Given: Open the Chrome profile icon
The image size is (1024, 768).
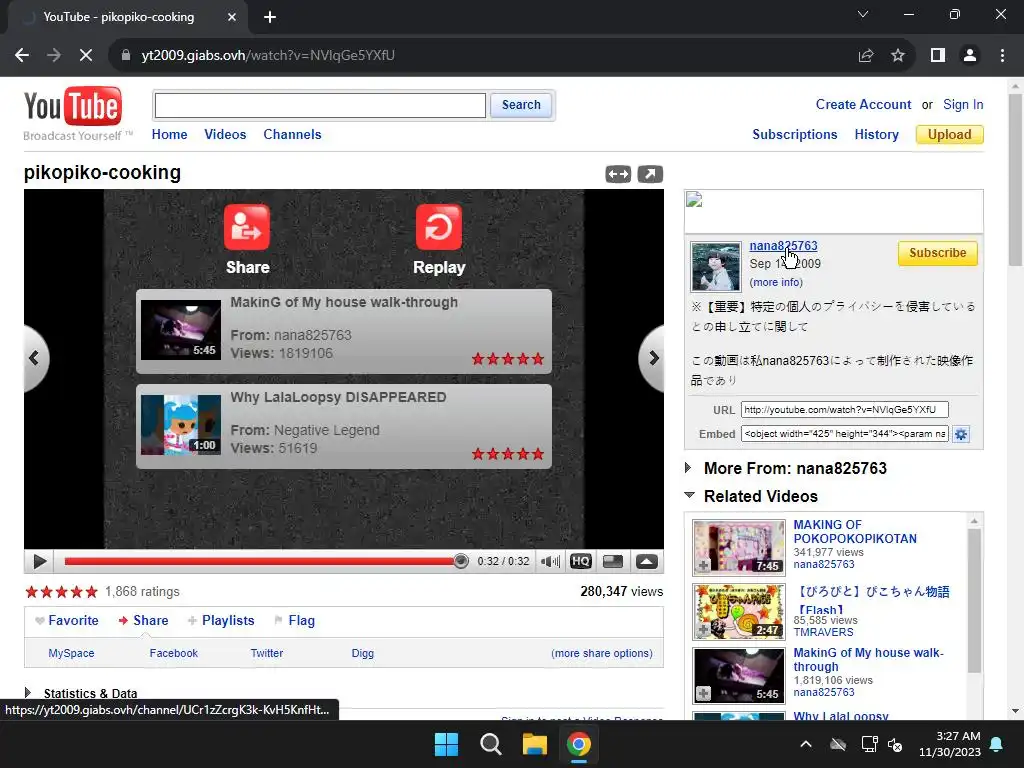Looking at the screenshot, I should tap(970, 56).
